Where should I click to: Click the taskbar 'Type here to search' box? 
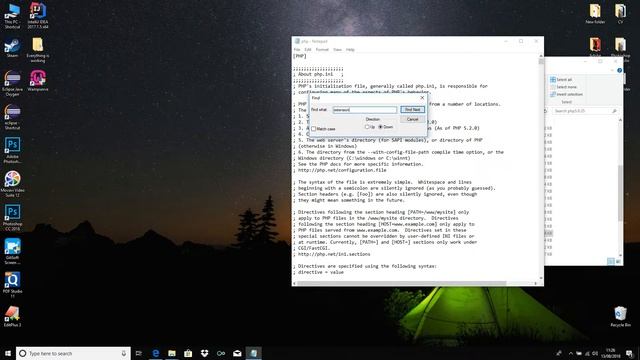pos(73,353)
